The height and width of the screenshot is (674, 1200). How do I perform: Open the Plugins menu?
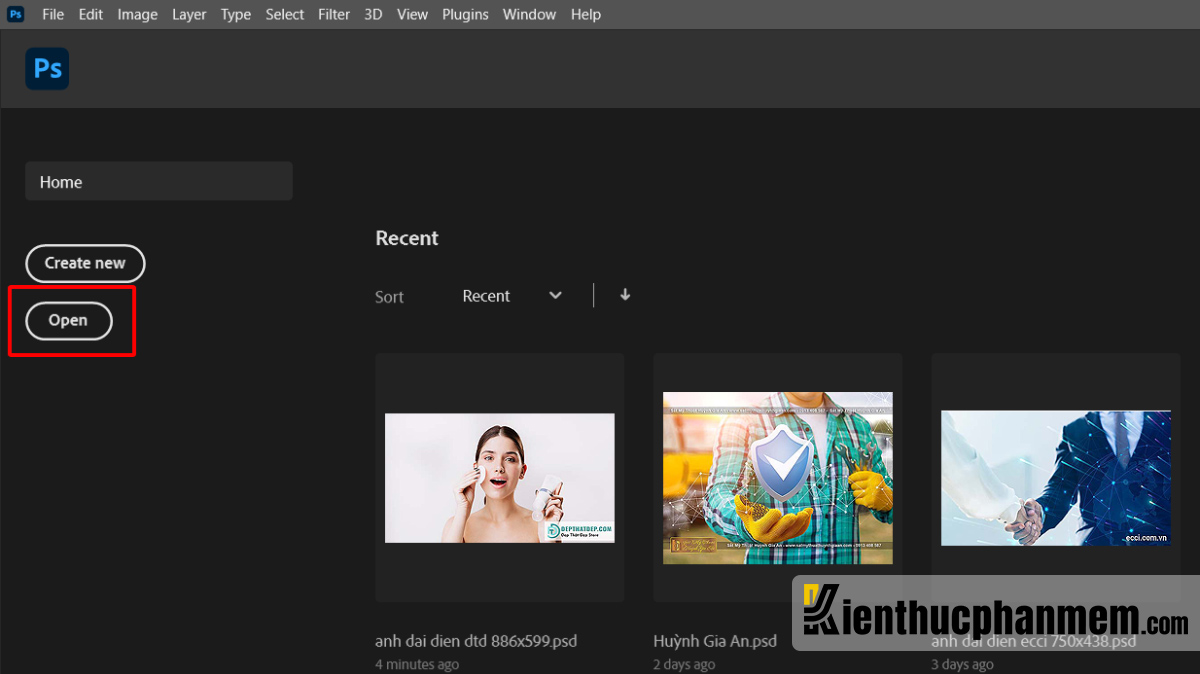pos(465,14)
